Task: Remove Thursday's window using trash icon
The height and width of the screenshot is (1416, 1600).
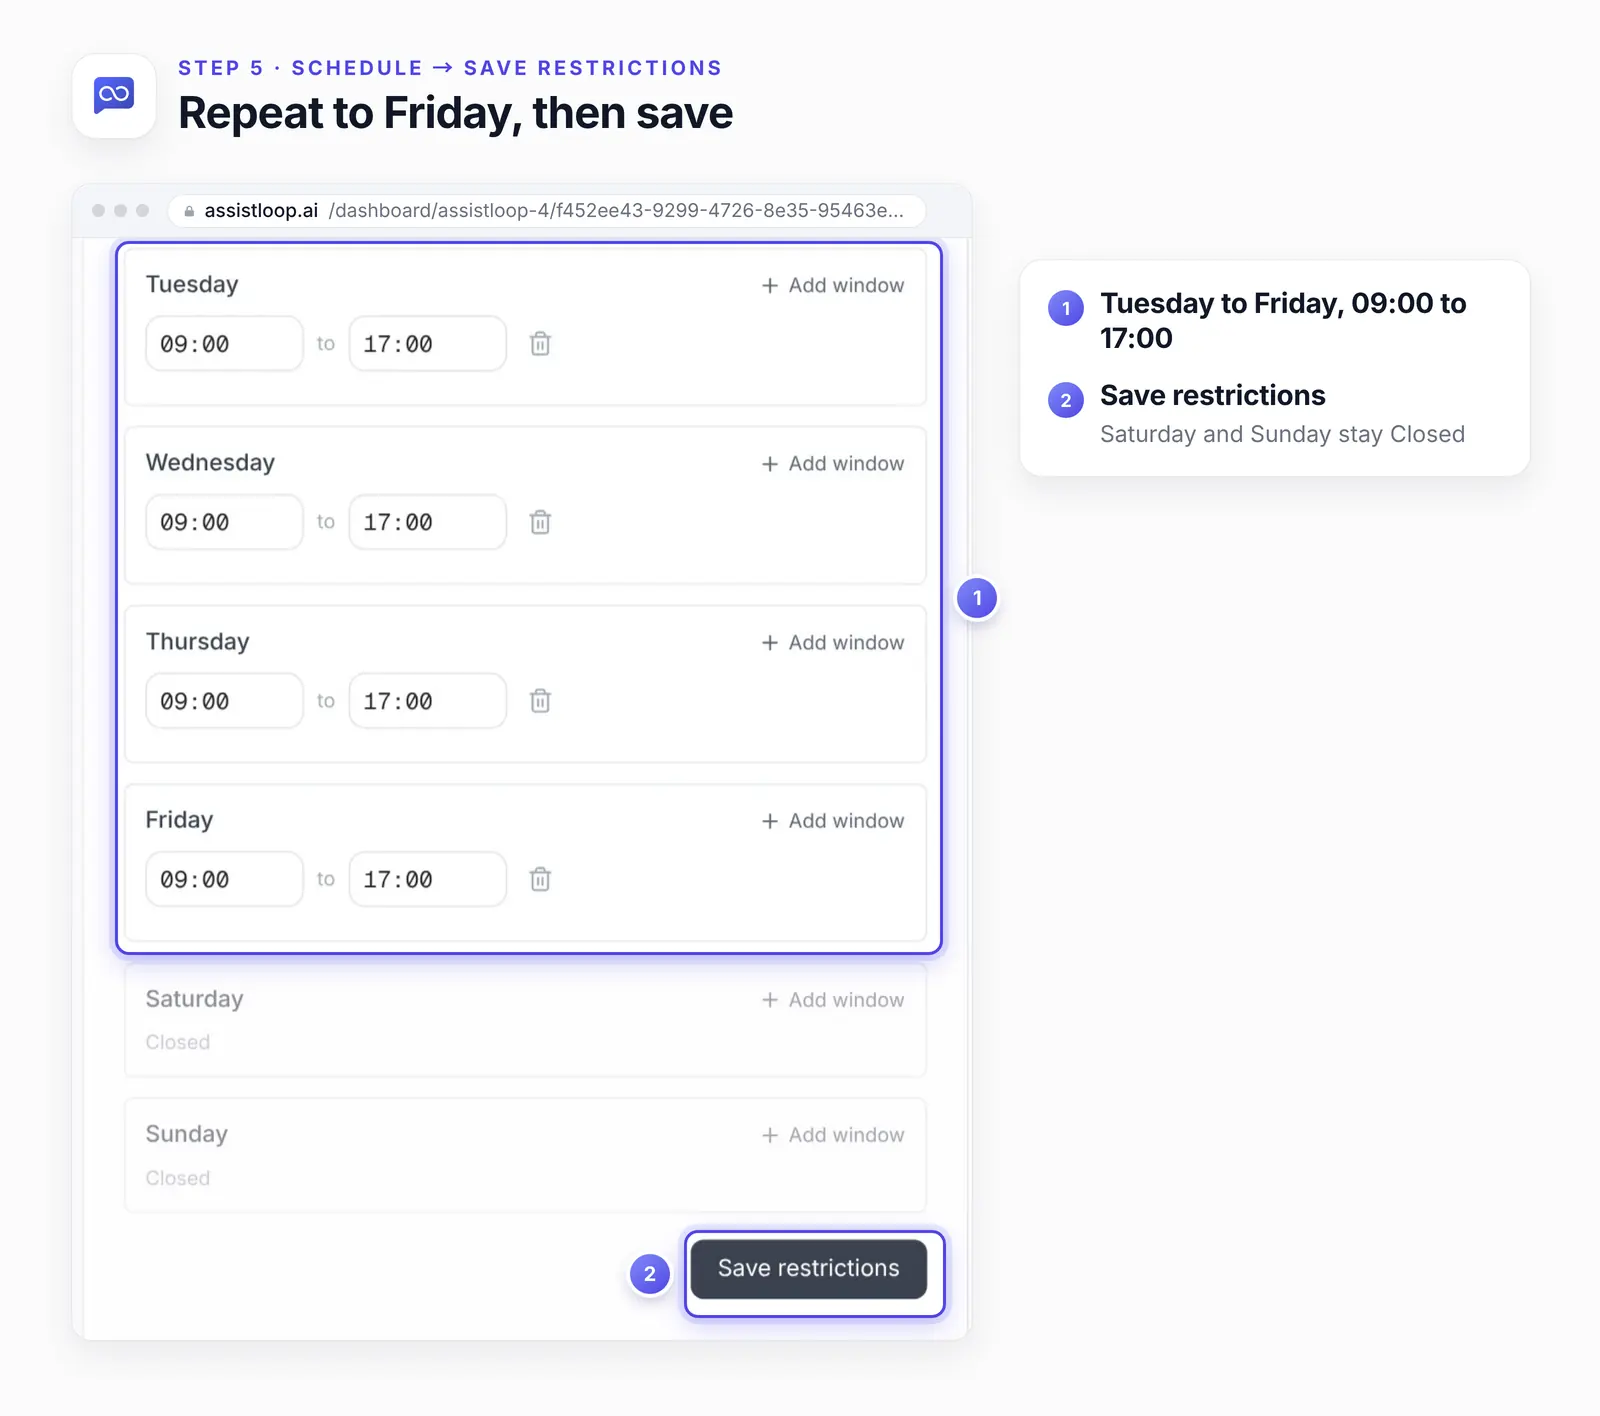Action: tap(540, 701)
